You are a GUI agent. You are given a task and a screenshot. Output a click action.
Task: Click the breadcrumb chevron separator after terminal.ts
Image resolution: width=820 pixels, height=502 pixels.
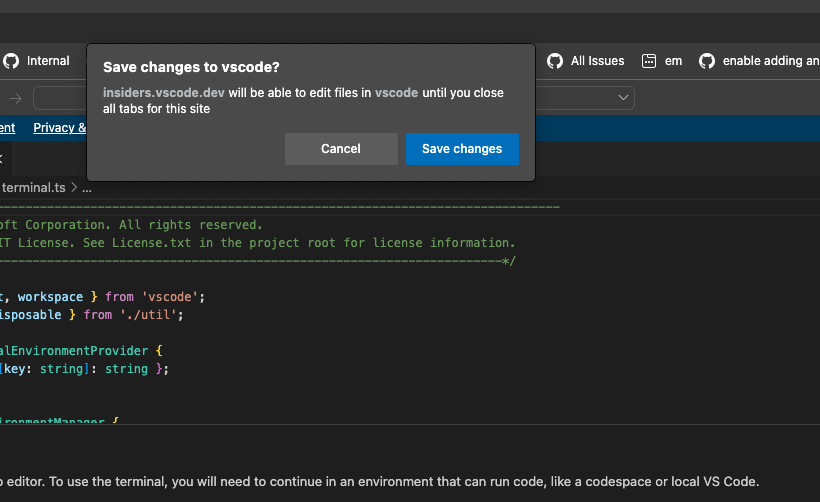pyautogui.click(x=74, y=187)
